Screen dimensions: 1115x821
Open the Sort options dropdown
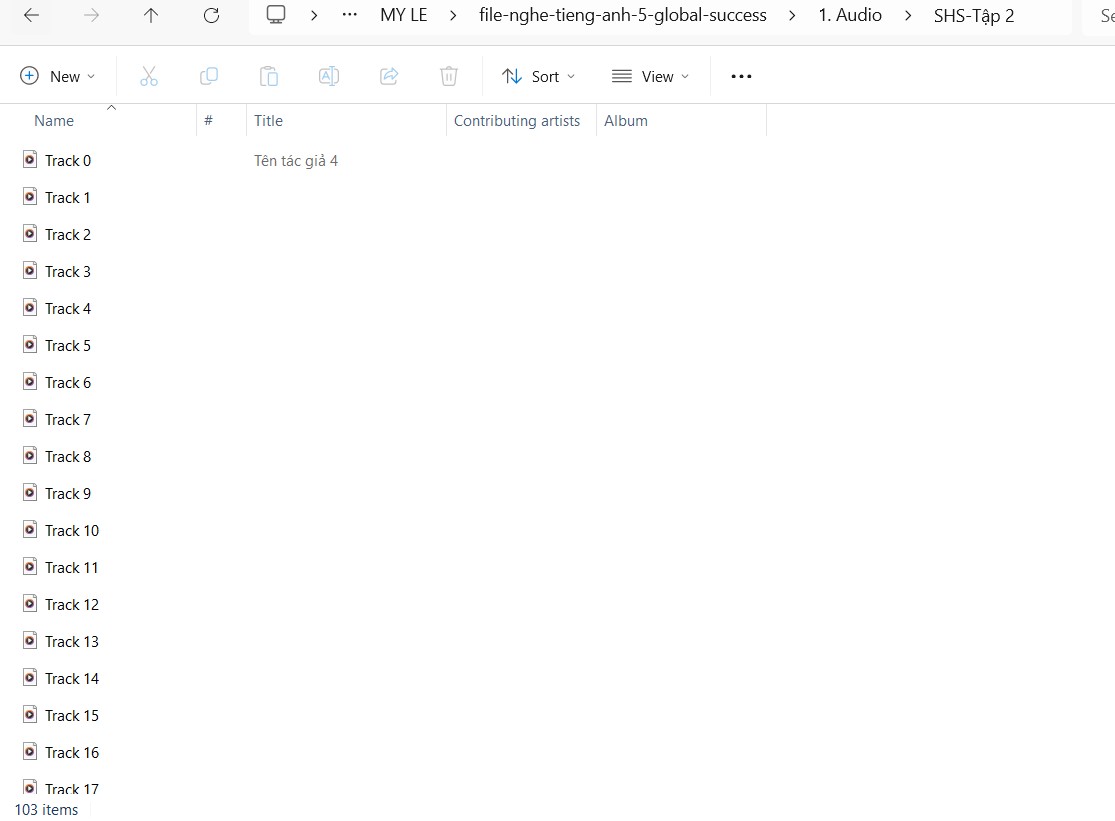[538, 76]
